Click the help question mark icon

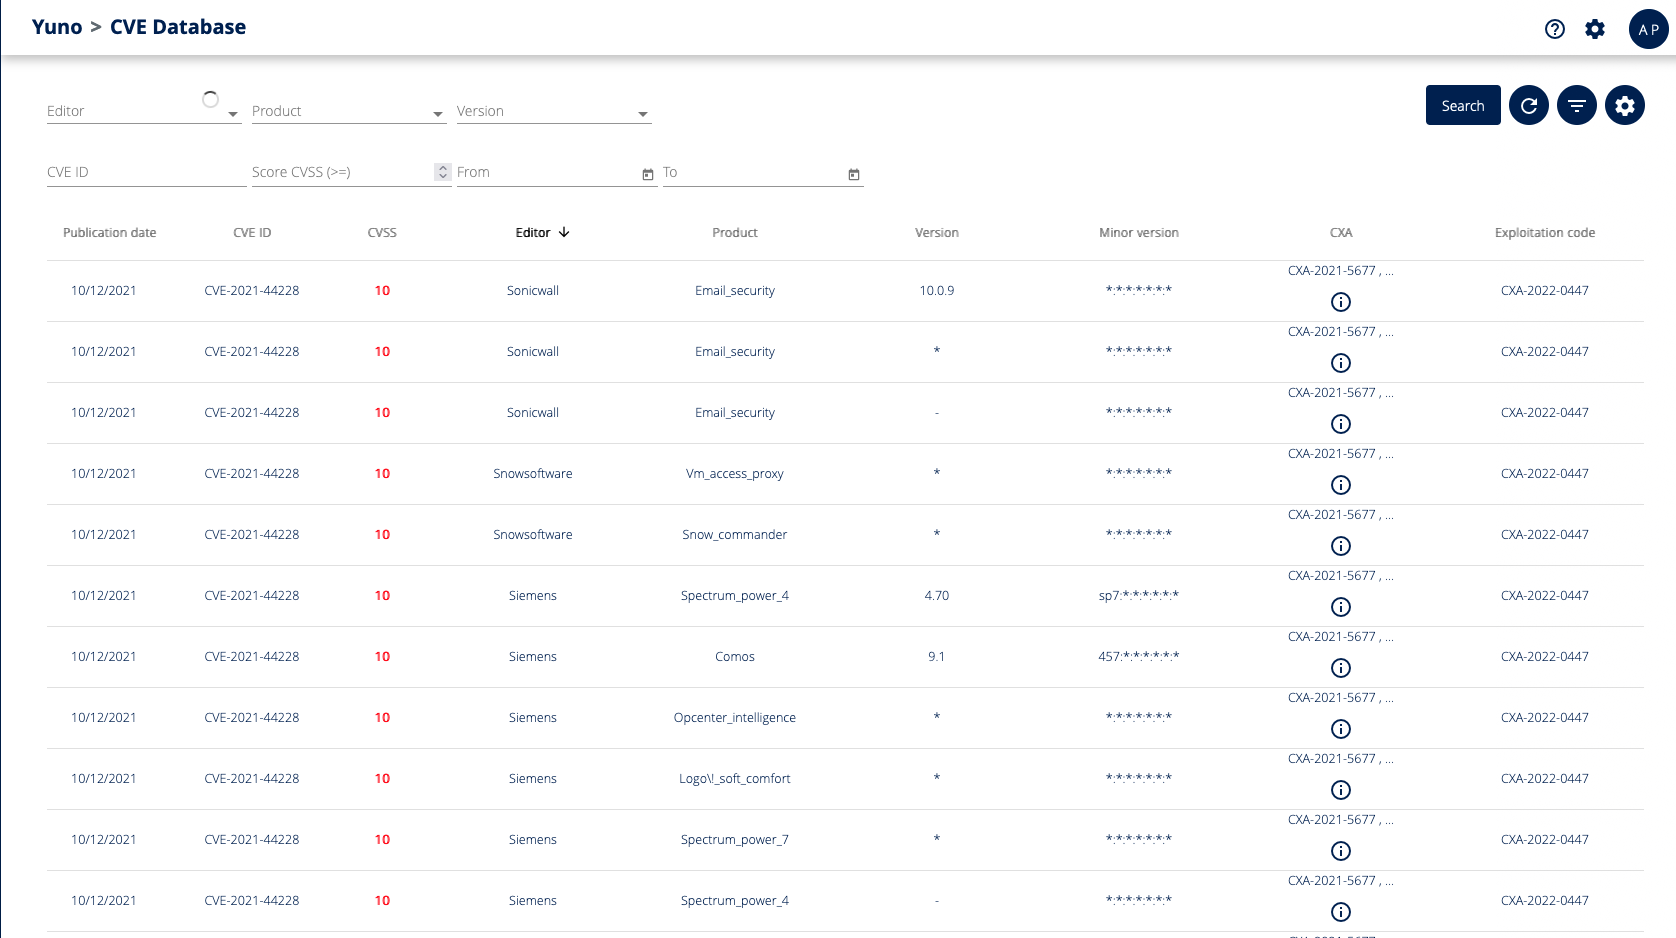(1554, 29)
